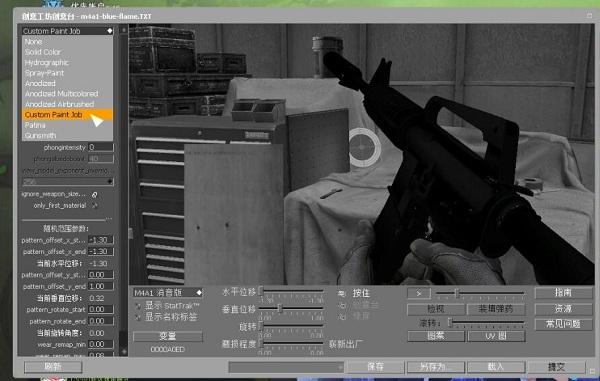Click the 磨损程度 wear slider handle
The image size is (600, 381).
point(261,343)
